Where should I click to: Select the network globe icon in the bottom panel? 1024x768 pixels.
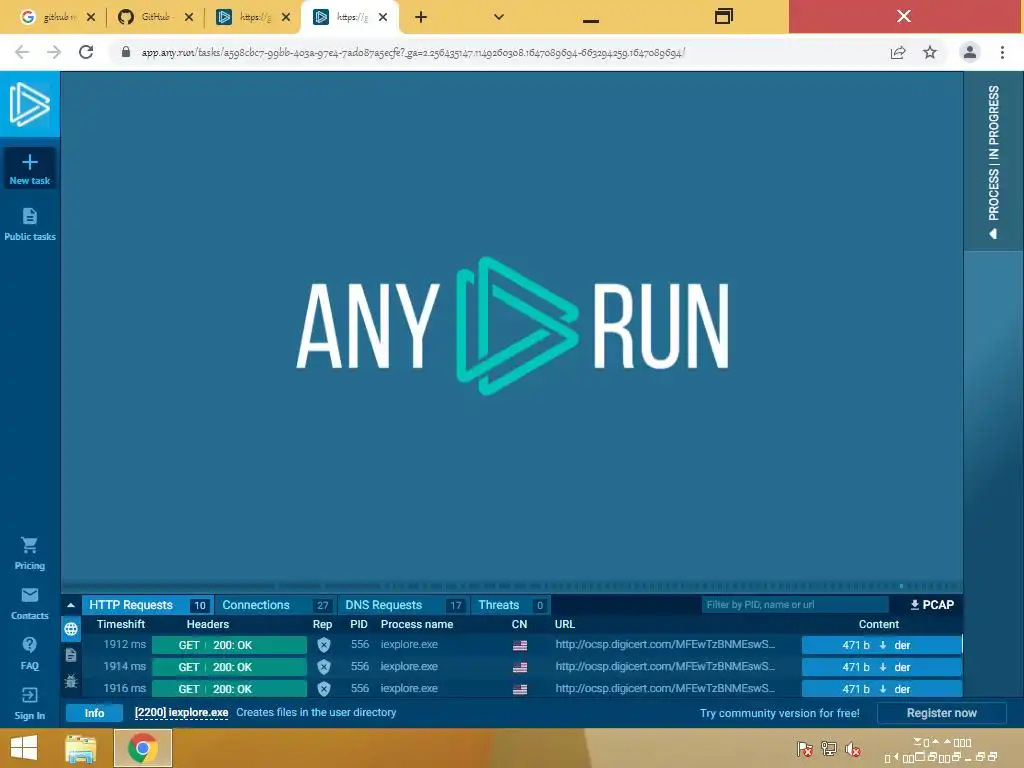(71, 629)
